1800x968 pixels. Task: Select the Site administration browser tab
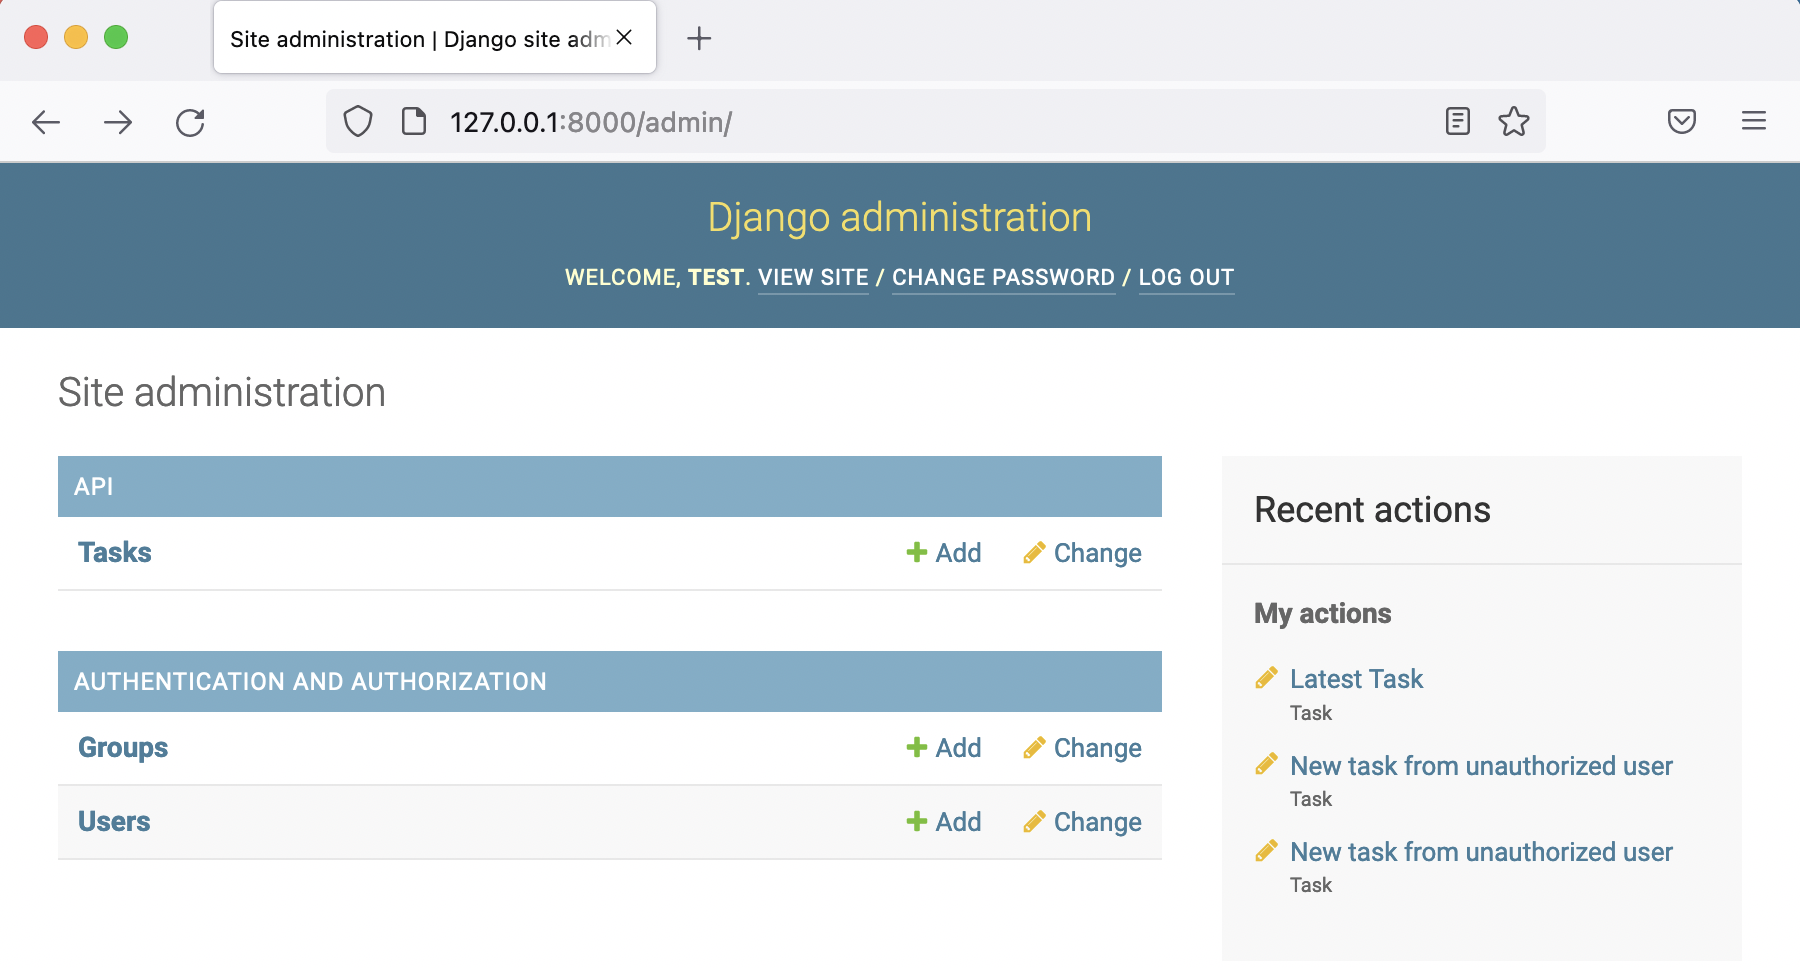click(435, 38)
